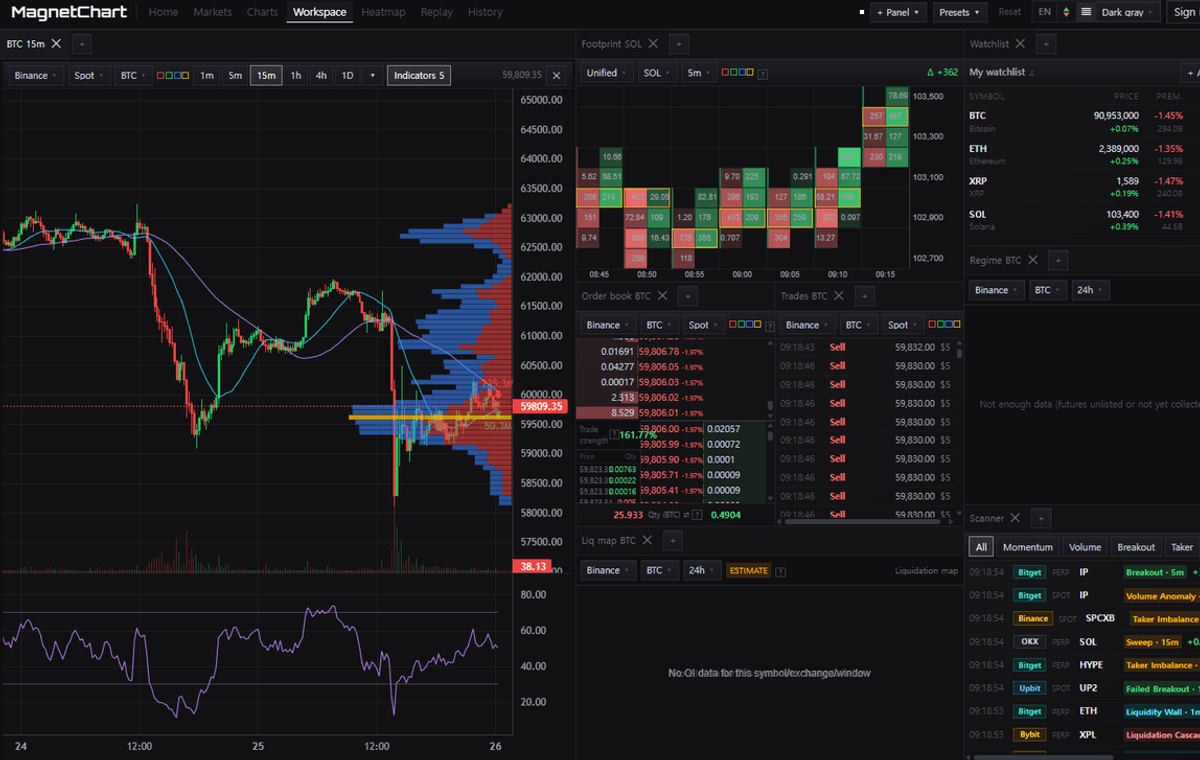
Task: Select the ETH row in My watchlist
Action: pyautogui.click(x=1084, y=154)
